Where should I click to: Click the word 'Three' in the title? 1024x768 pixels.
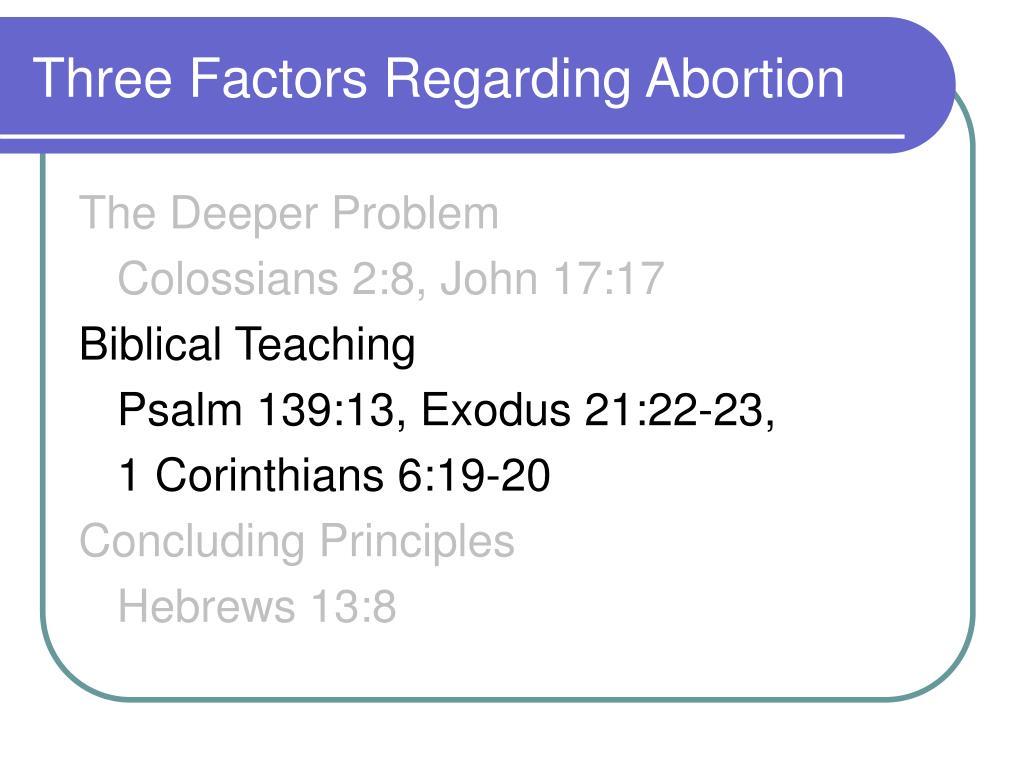point(102,78)
